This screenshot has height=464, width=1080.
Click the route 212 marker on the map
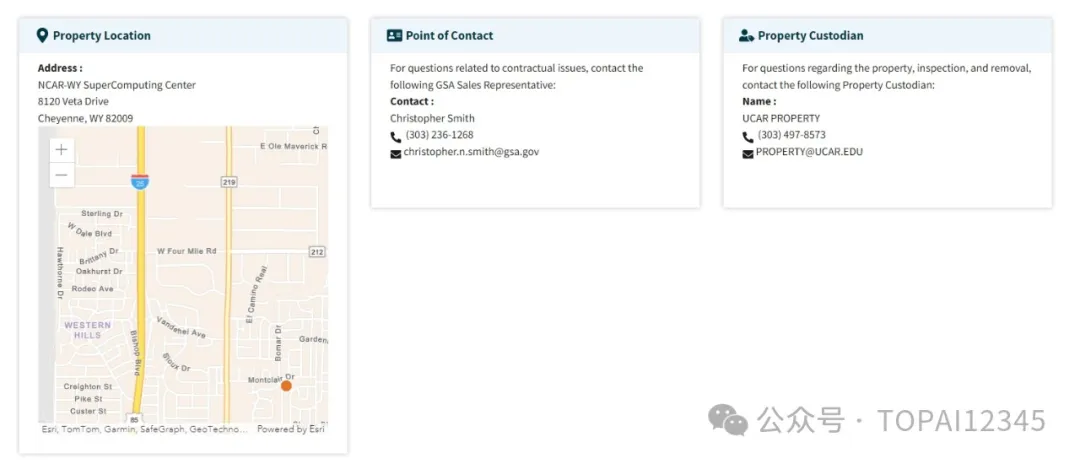click(317, 252)
